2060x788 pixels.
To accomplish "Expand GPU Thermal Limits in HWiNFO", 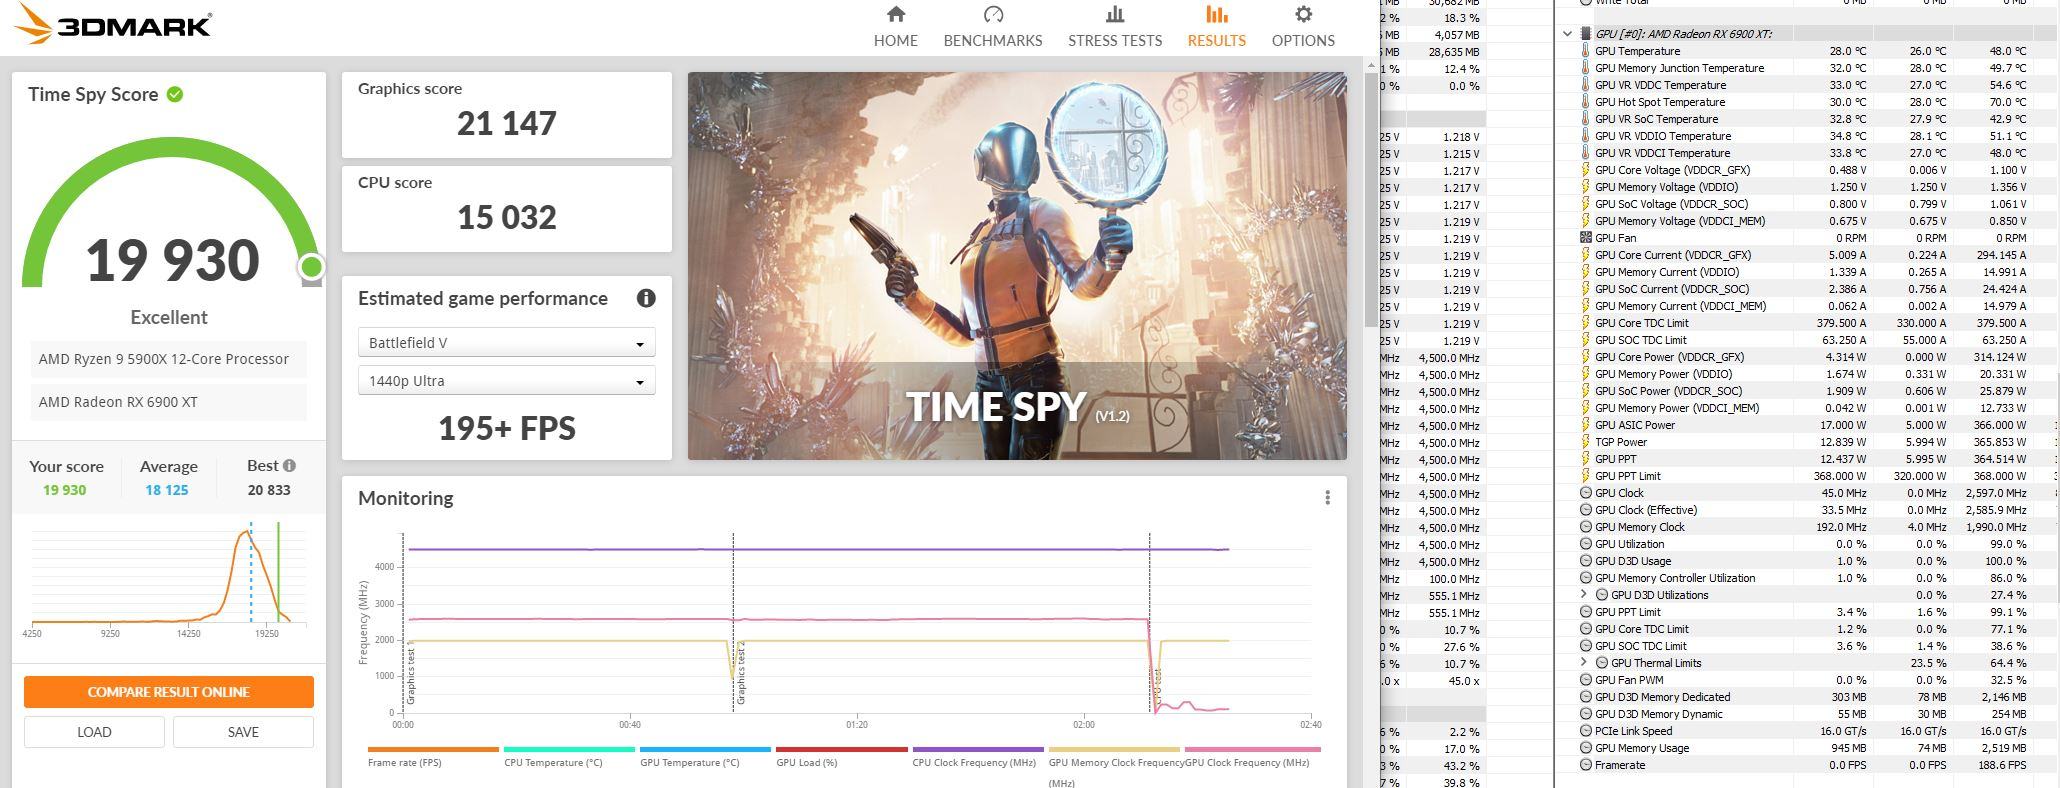I will coord(1584,663).
